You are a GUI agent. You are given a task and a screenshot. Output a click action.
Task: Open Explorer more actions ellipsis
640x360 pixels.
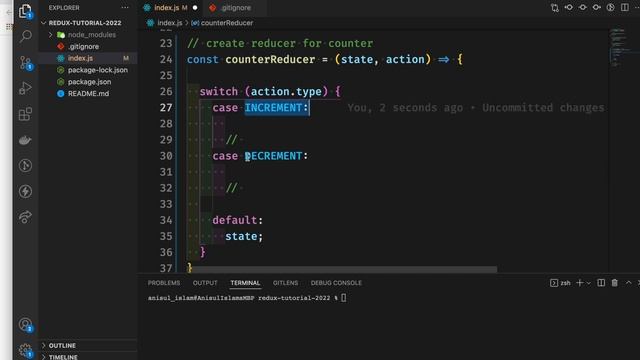pos(124,7)
